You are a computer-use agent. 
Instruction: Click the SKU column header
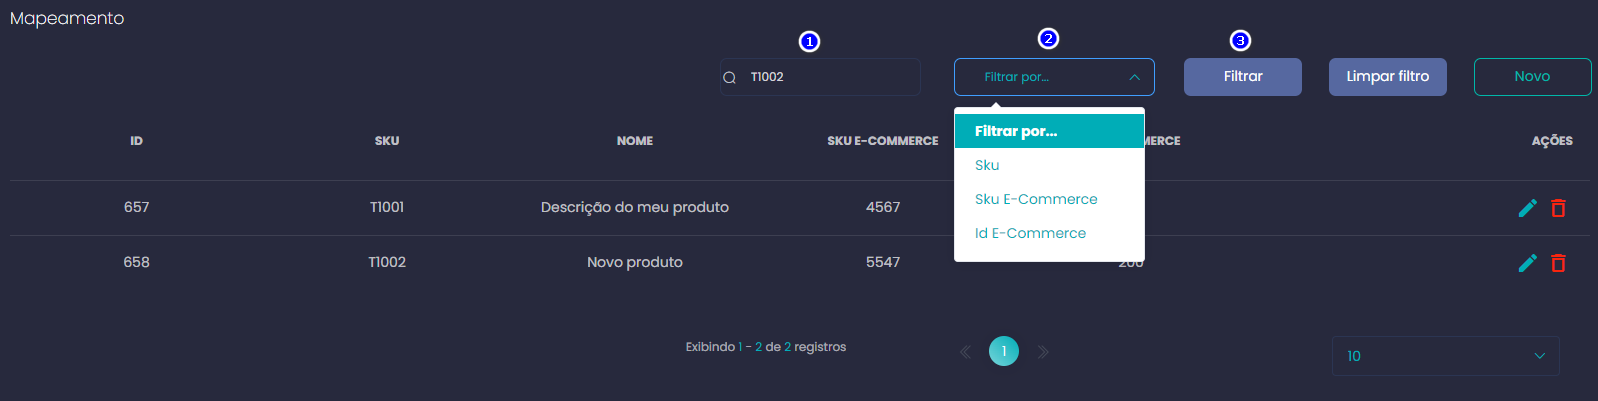point(387,141)
